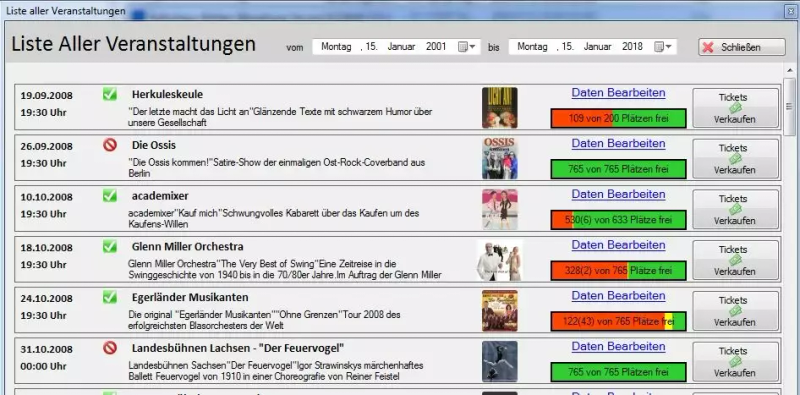Click date 26.09.2008
The height and width of the screenshot is (395, 800).
tap(46, 146)
